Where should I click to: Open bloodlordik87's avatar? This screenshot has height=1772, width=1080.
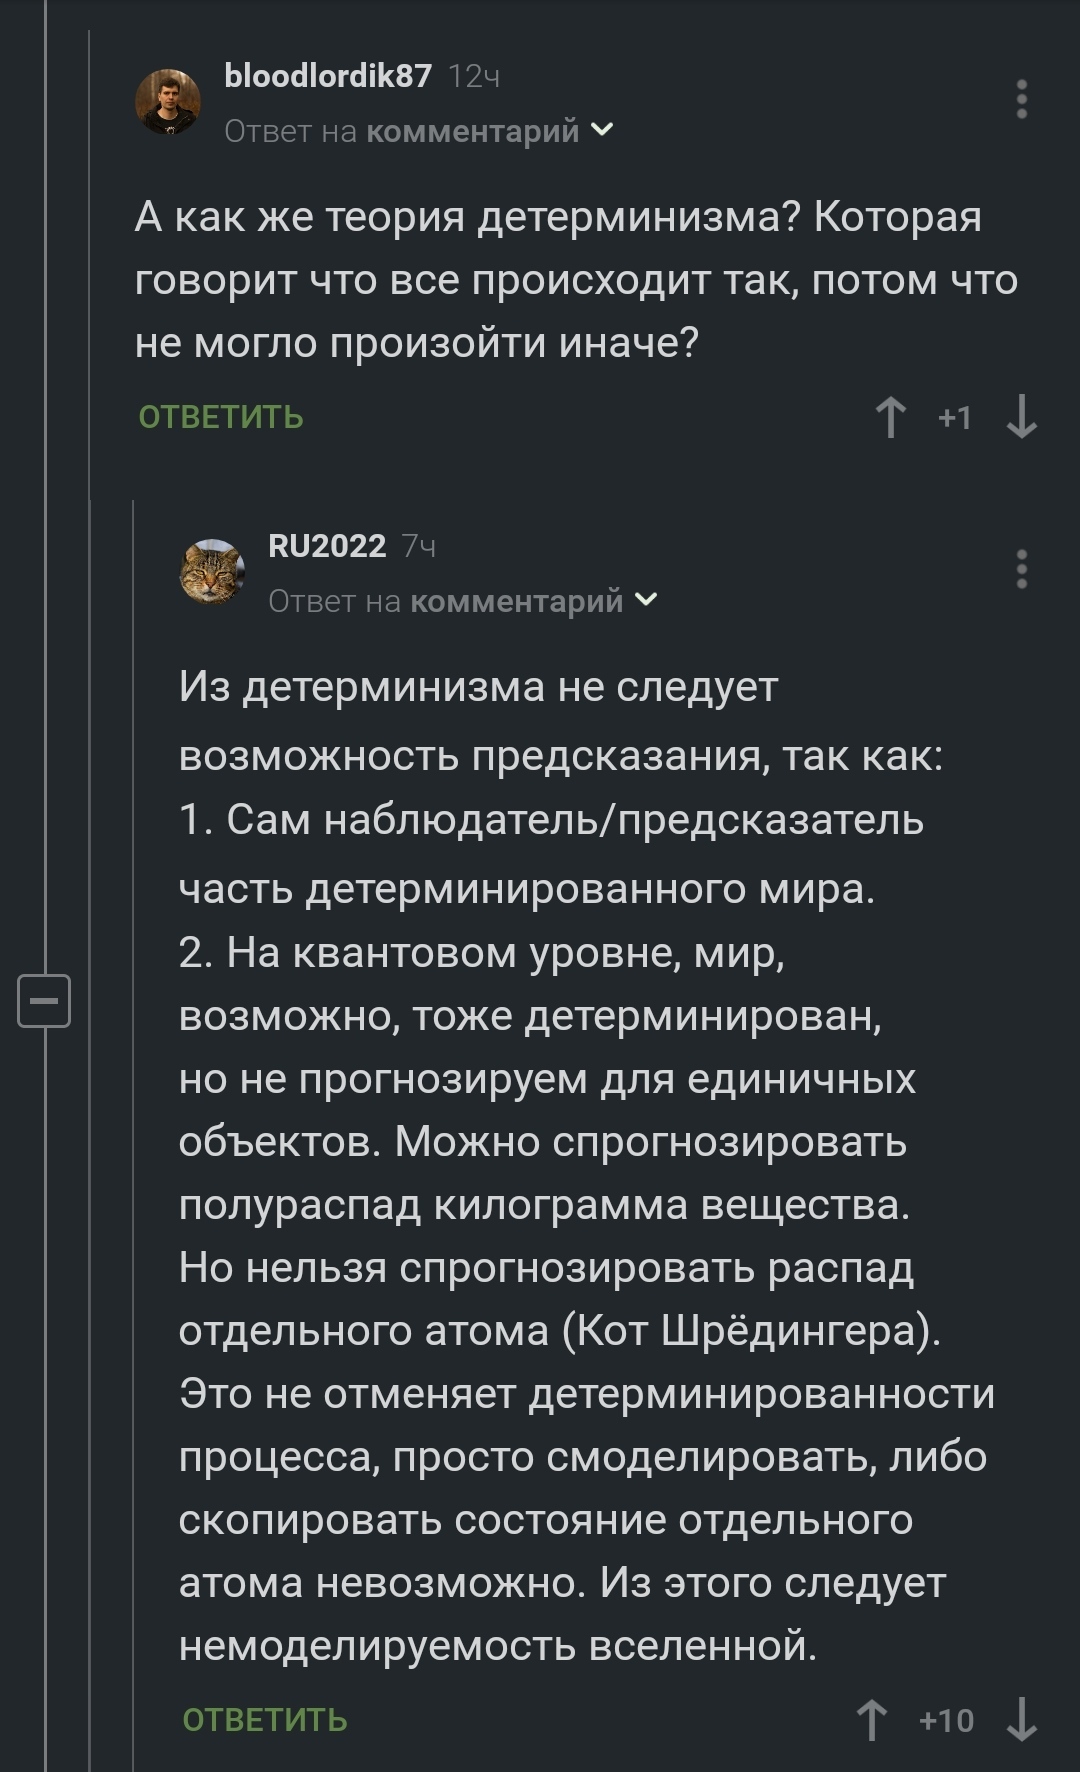point(168,102)
